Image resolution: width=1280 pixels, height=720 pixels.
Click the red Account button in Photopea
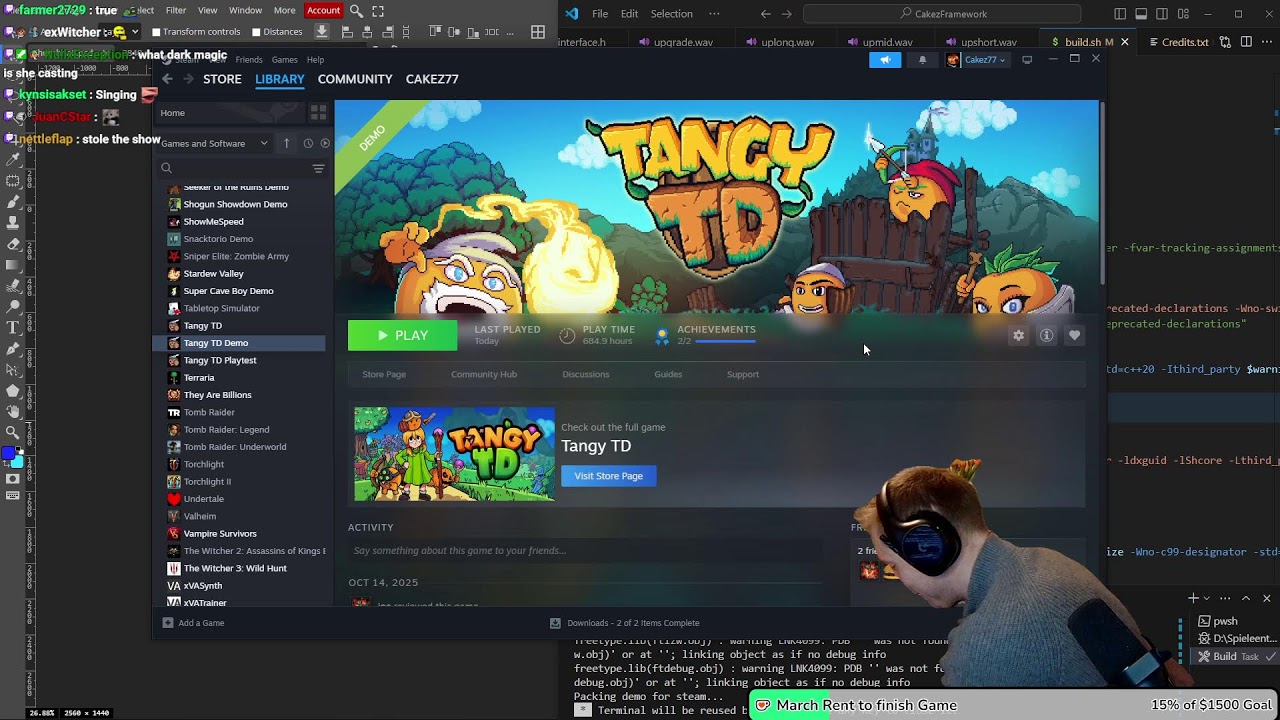point(323,11)
